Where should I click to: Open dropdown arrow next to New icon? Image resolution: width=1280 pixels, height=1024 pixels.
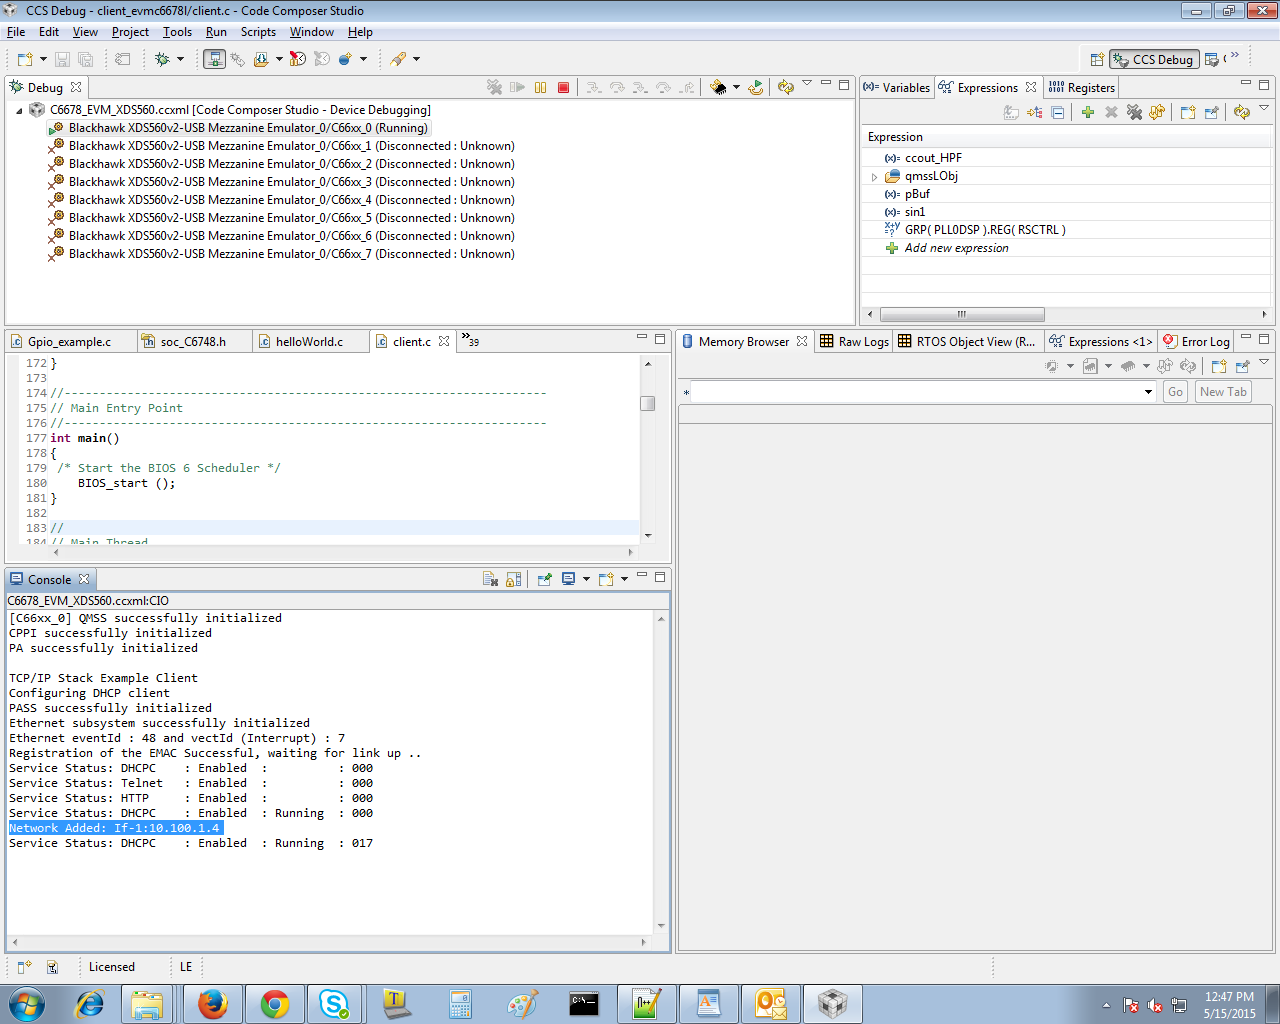pos(43,59)
